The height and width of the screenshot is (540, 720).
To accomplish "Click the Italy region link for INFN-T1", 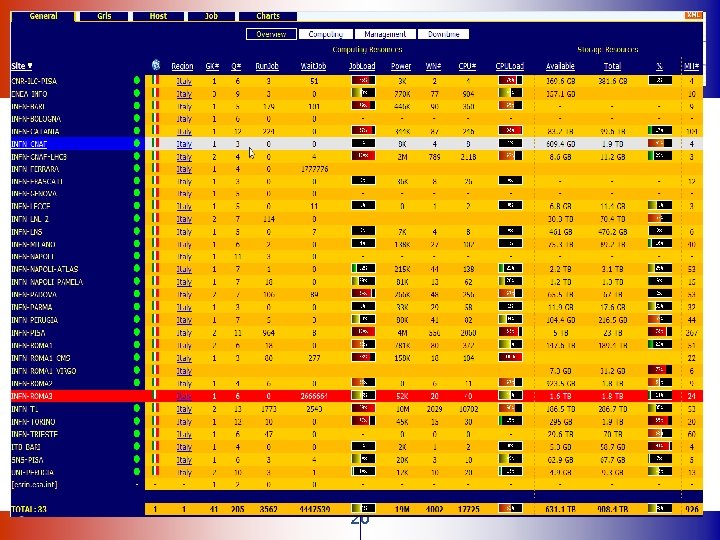I will pyautogui.click(x=184, y=409).
